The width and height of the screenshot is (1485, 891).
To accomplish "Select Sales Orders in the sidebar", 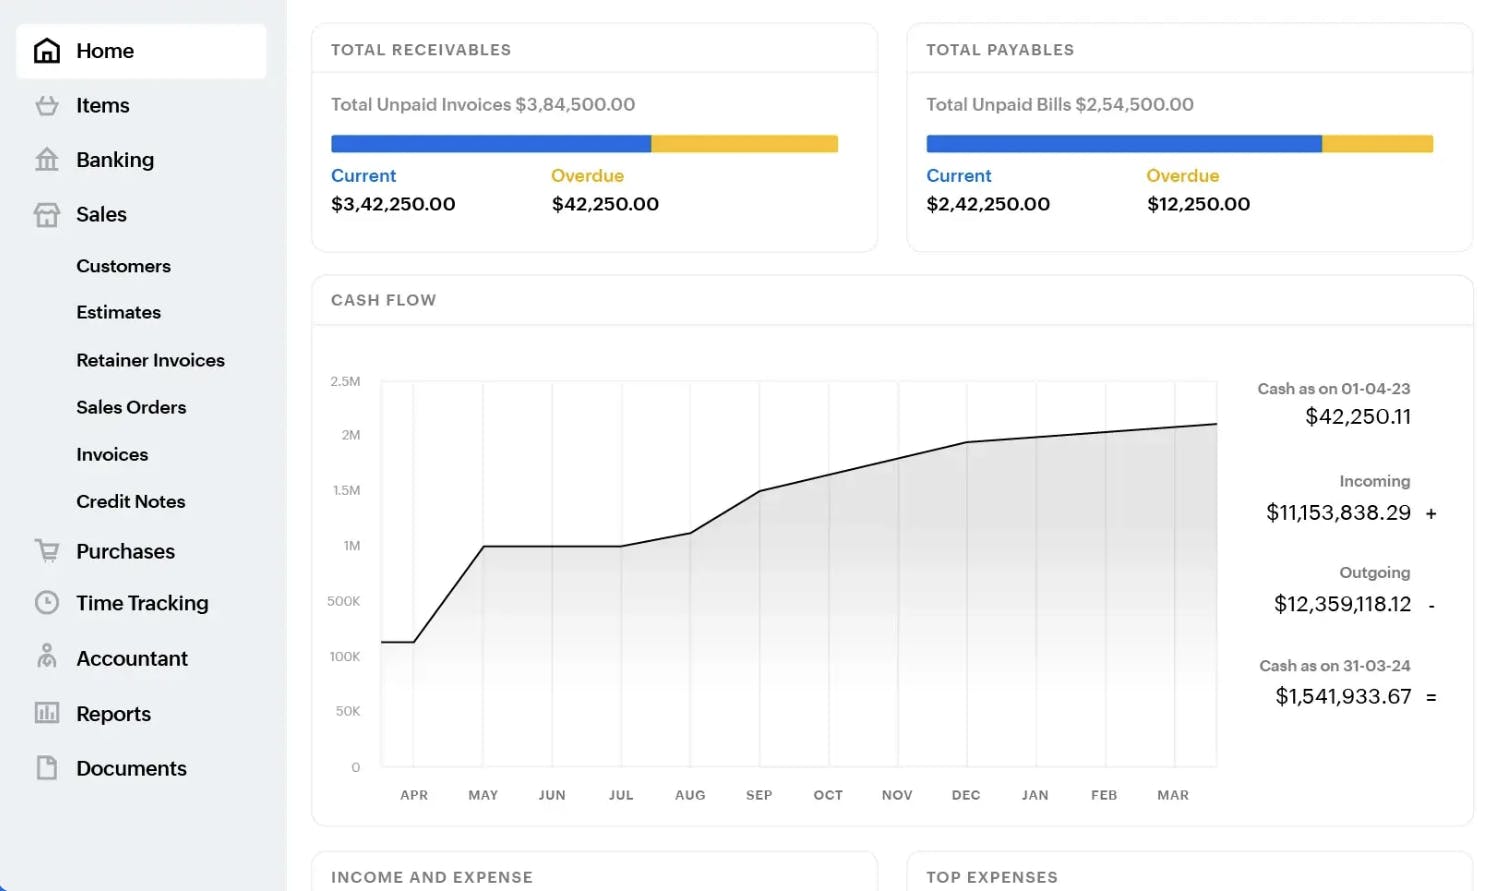I will (131, 407).
